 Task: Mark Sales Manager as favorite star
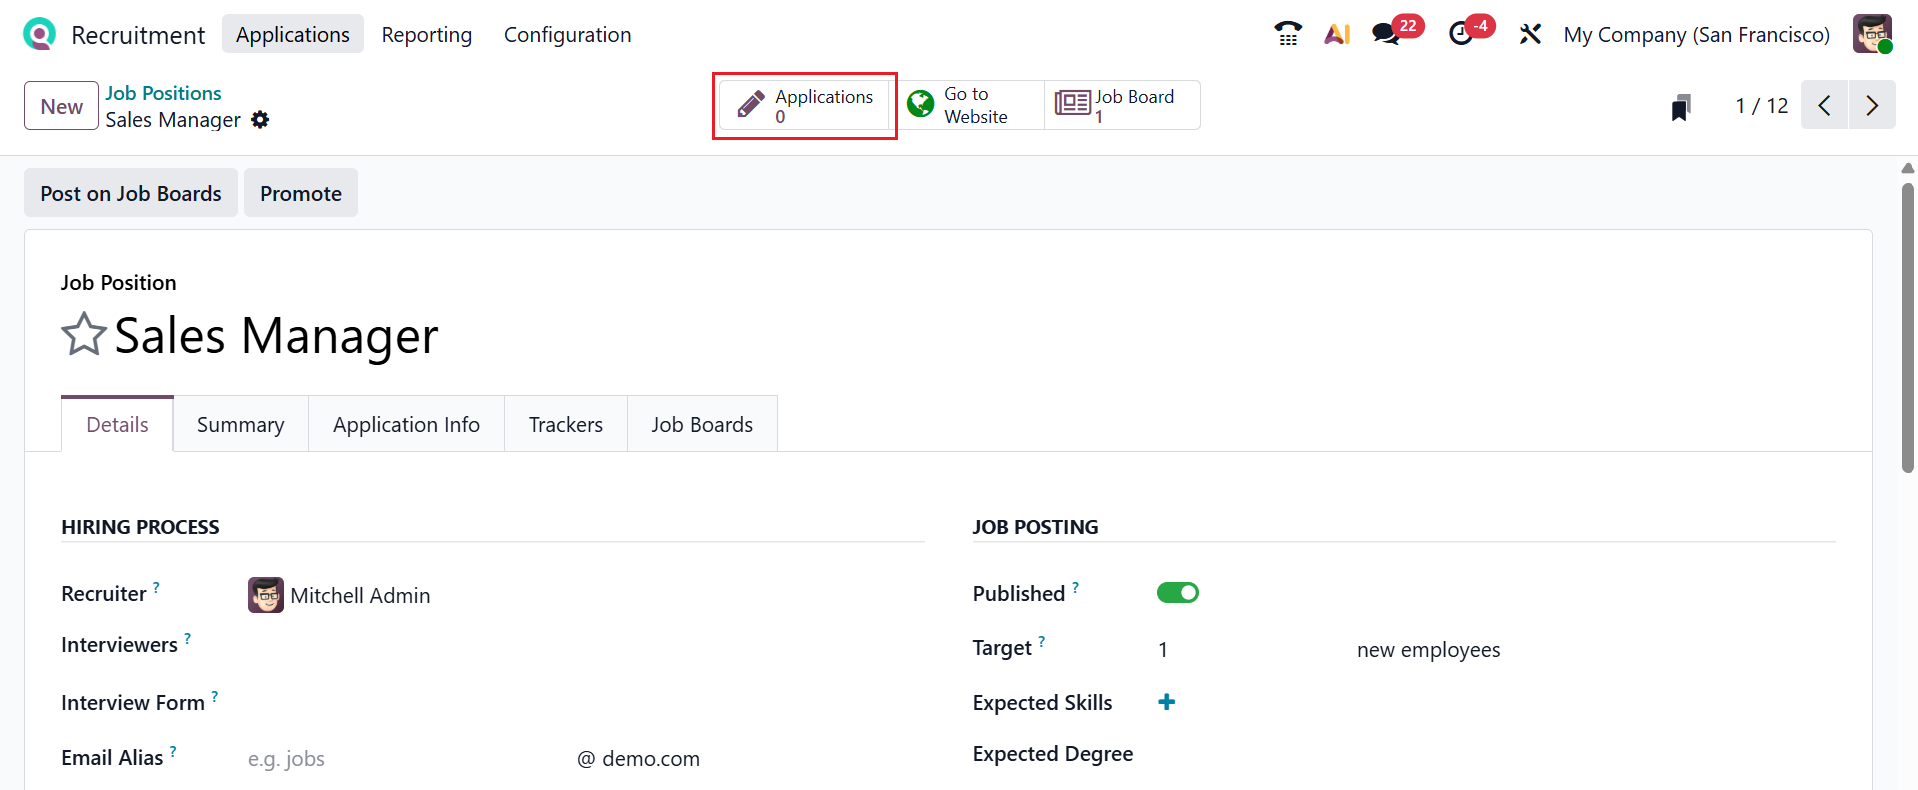84,335
